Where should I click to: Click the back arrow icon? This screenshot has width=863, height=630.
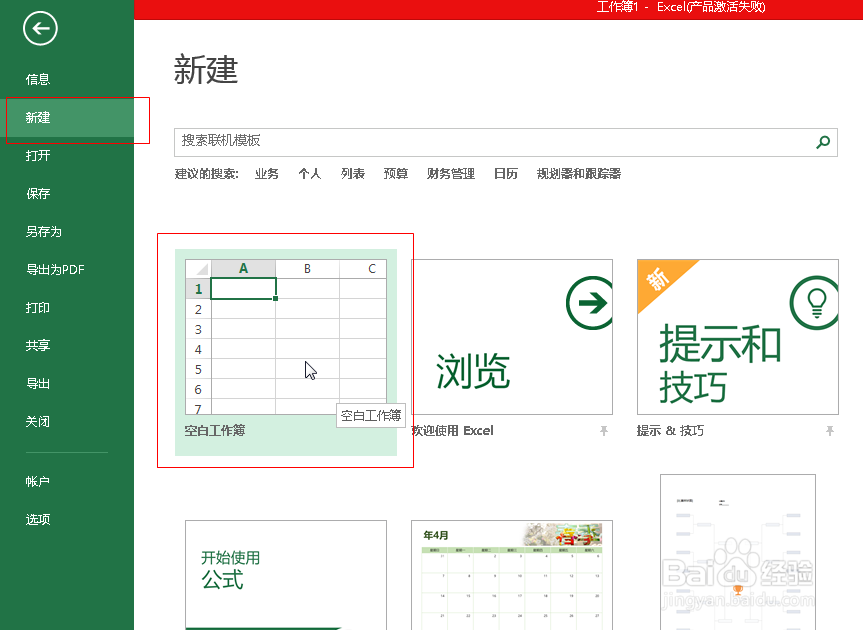(40, 28)
